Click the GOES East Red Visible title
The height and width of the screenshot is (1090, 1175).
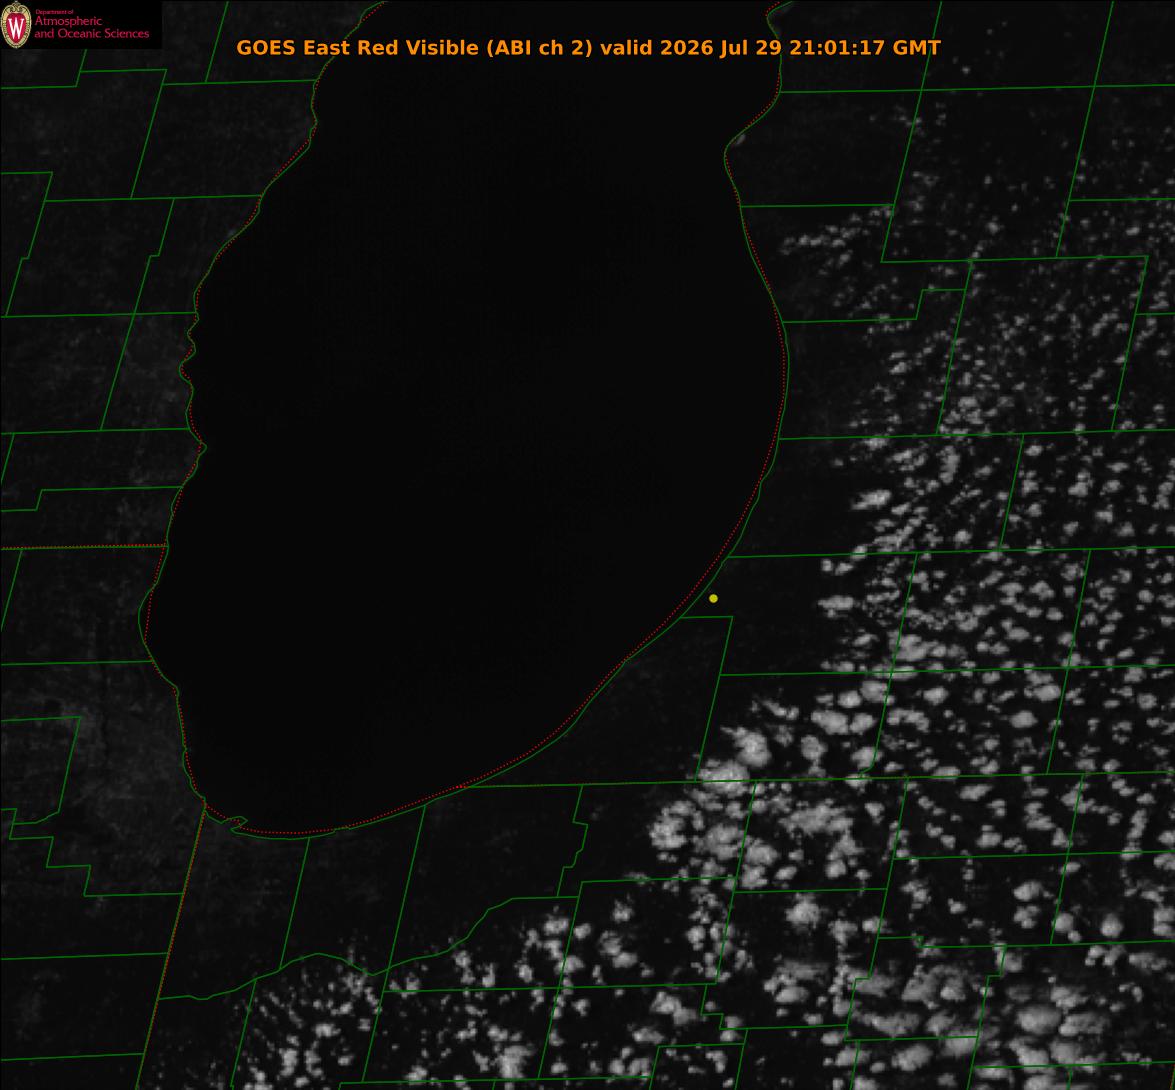click(x=357, y=48)
